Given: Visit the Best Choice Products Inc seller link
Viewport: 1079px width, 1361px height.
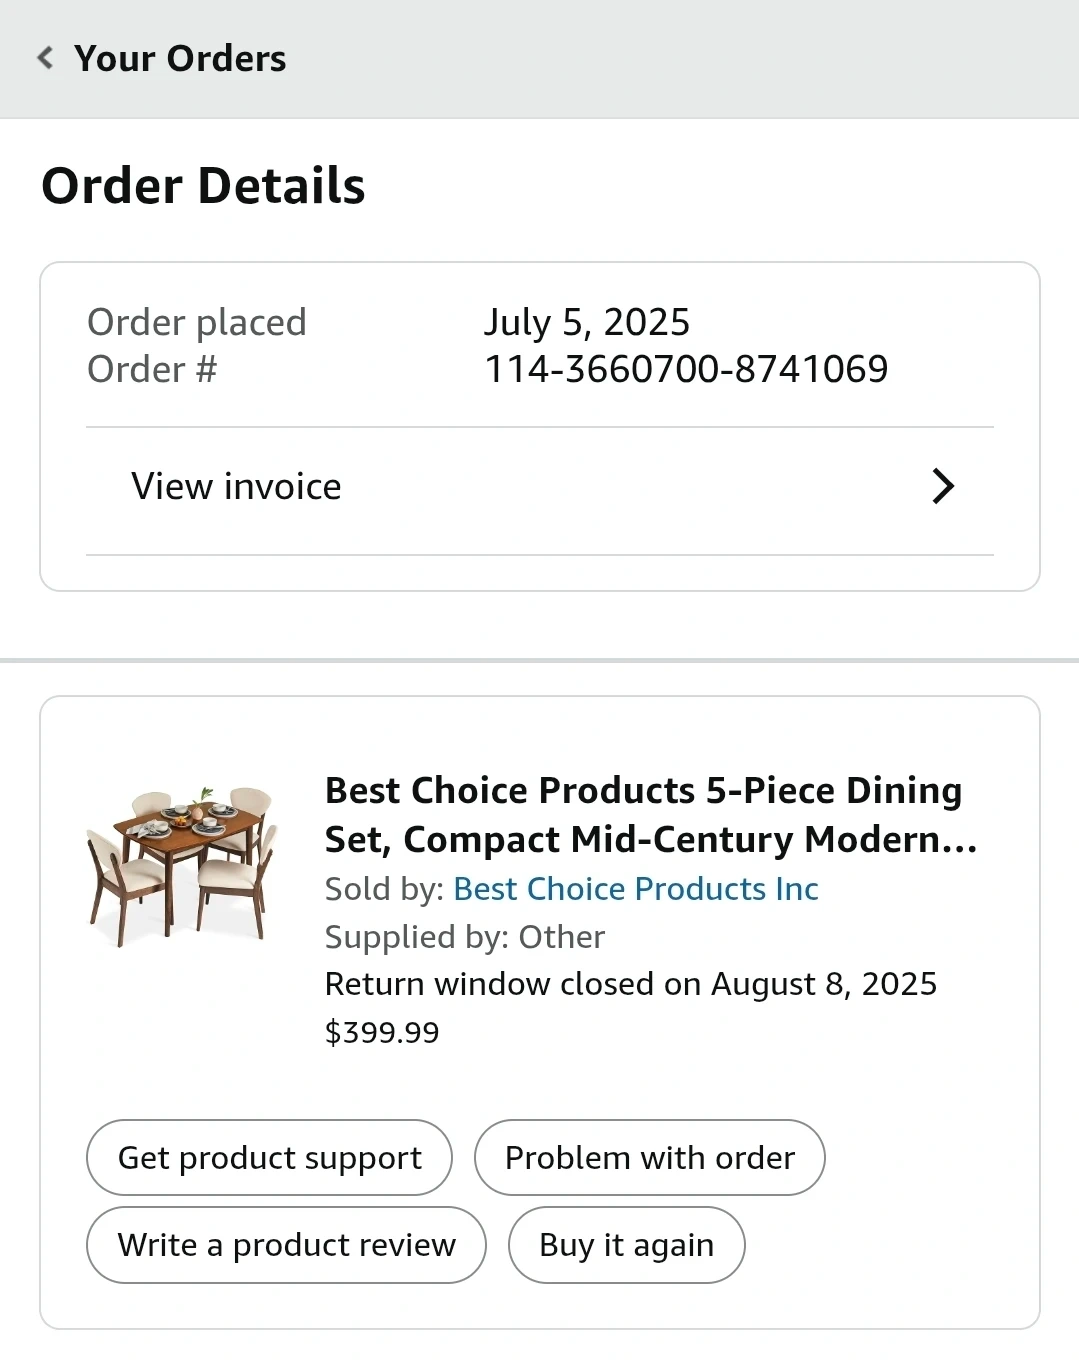Looking at the screenshot, I should coord(635,889).
